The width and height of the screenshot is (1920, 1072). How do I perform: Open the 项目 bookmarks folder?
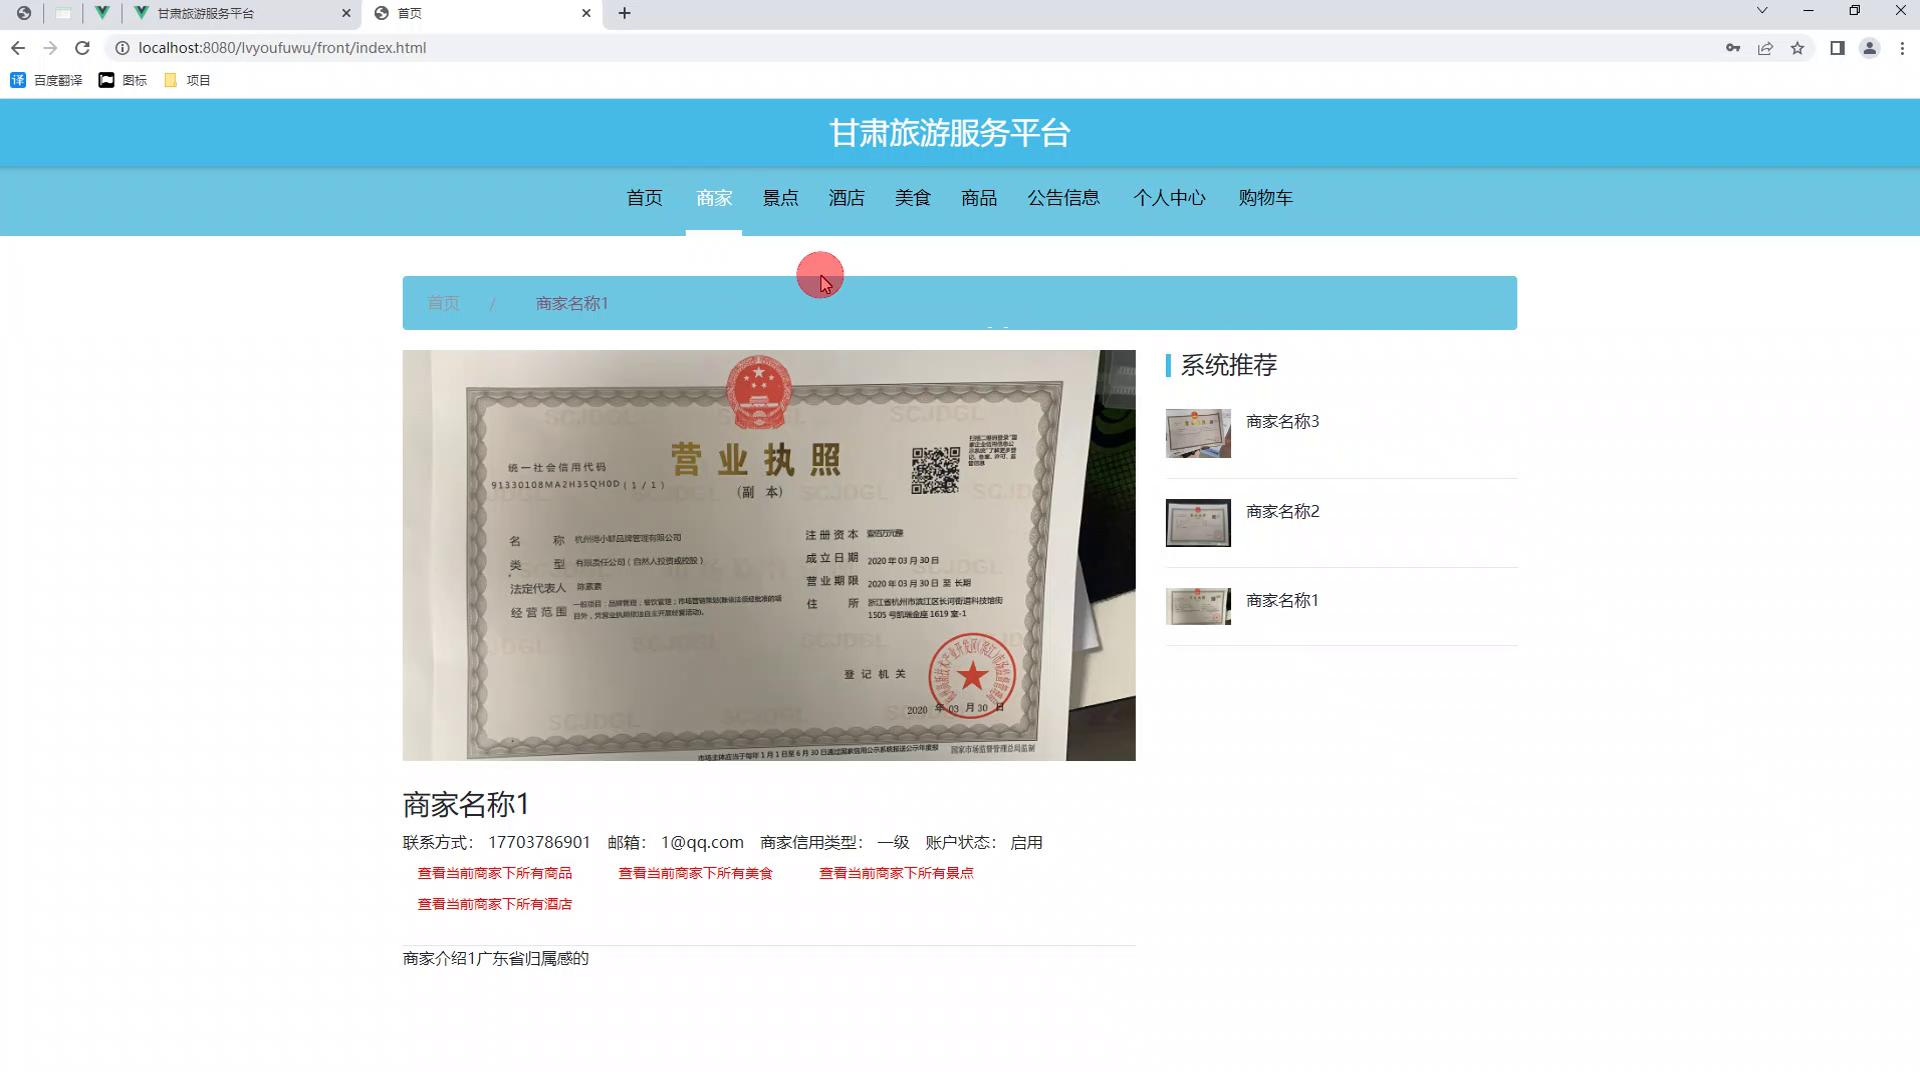186,80
